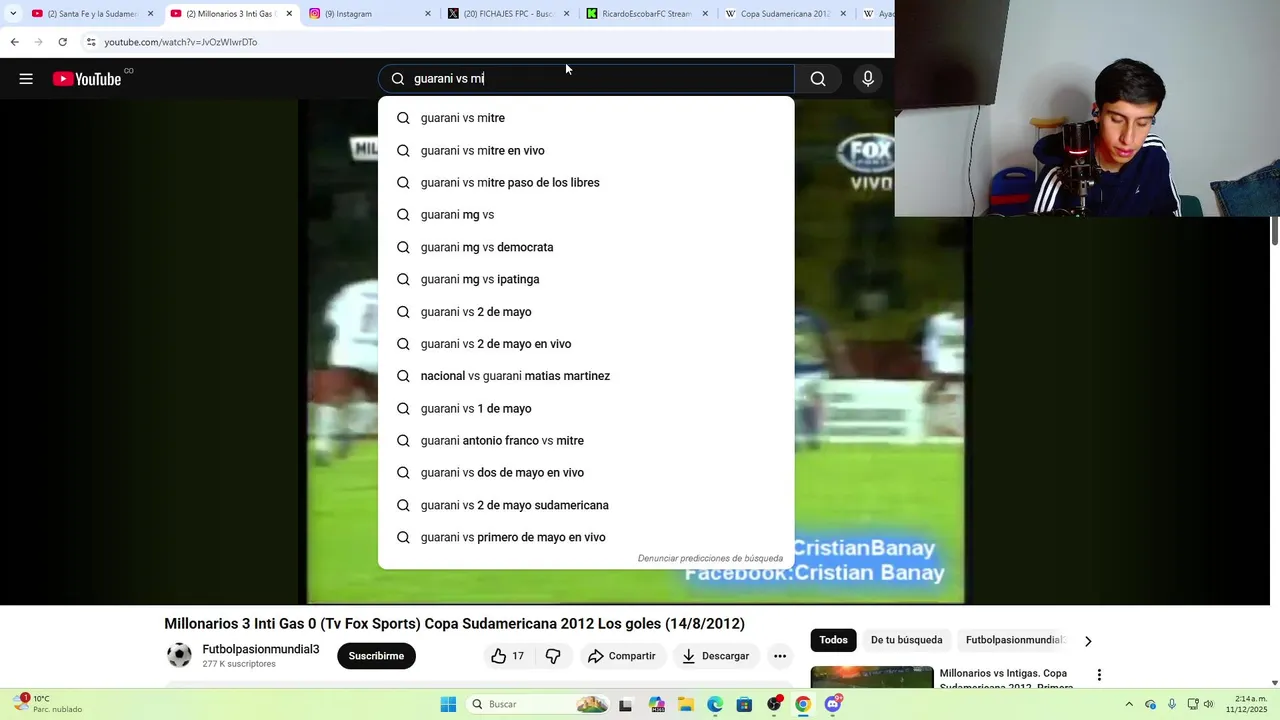Open File Explorer from the taskbar
1280x720 pixels.
(x=686, y=704)
